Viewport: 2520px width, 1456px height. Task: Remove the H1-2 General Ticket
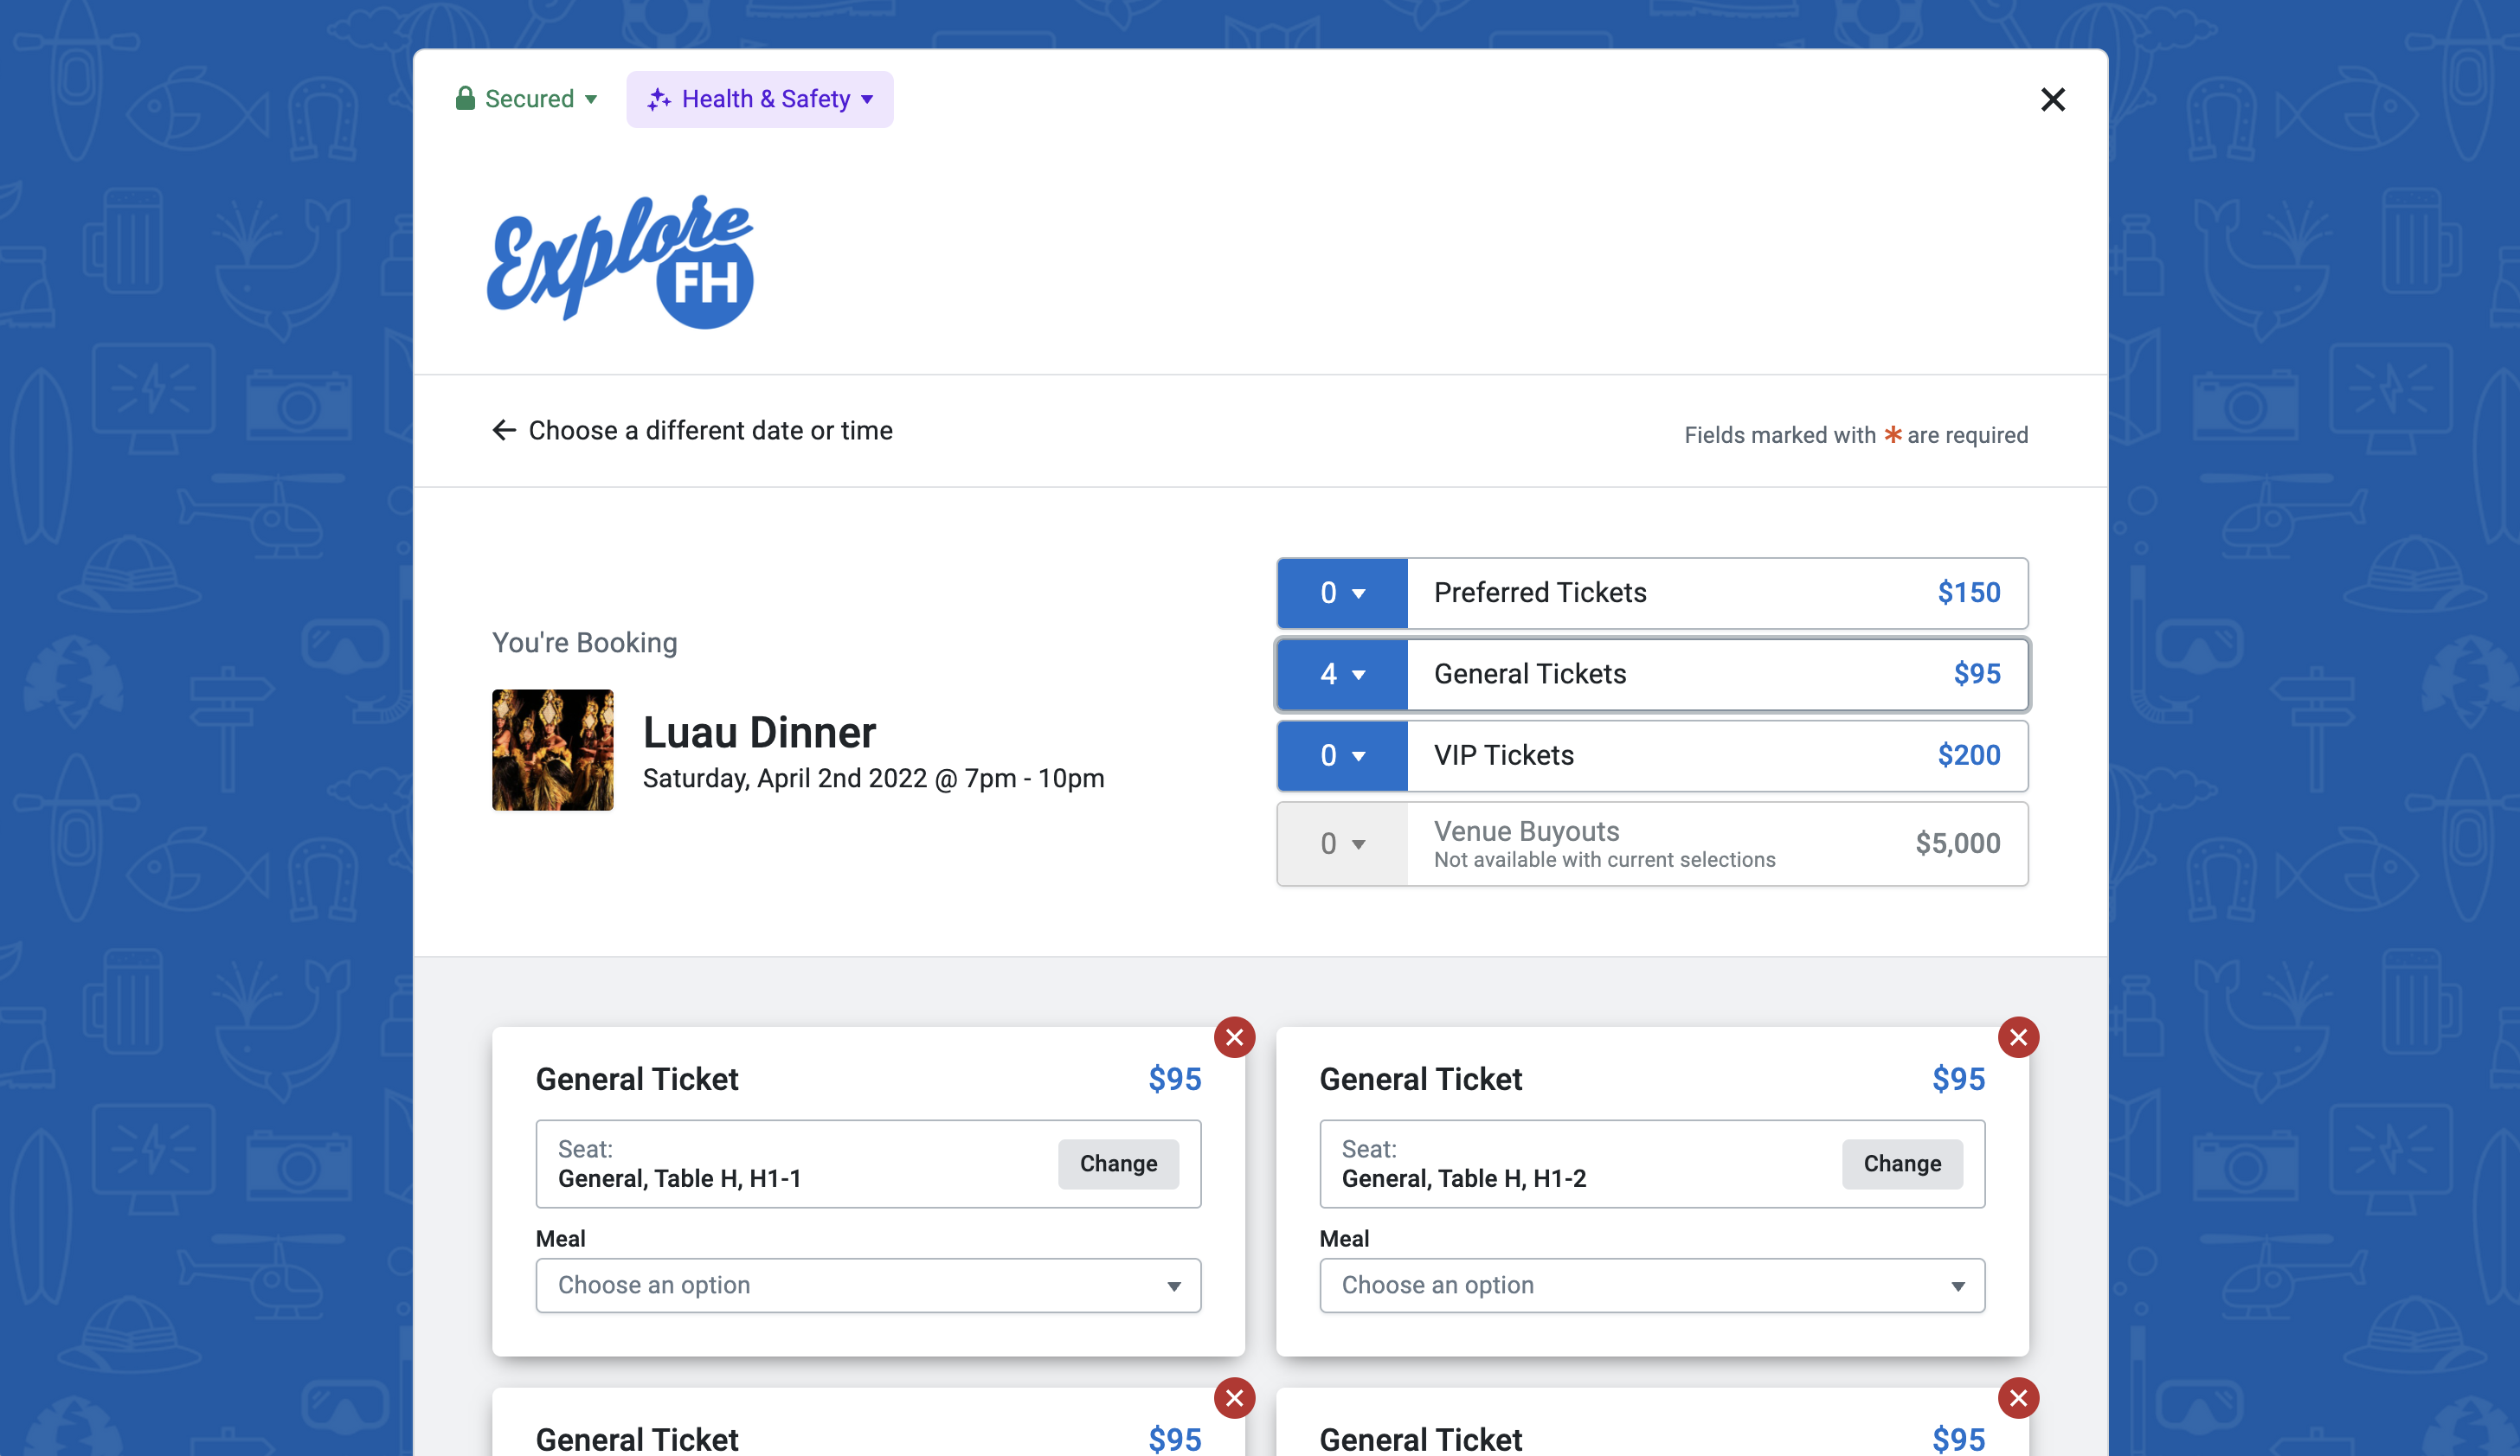pos(2018,1037)
